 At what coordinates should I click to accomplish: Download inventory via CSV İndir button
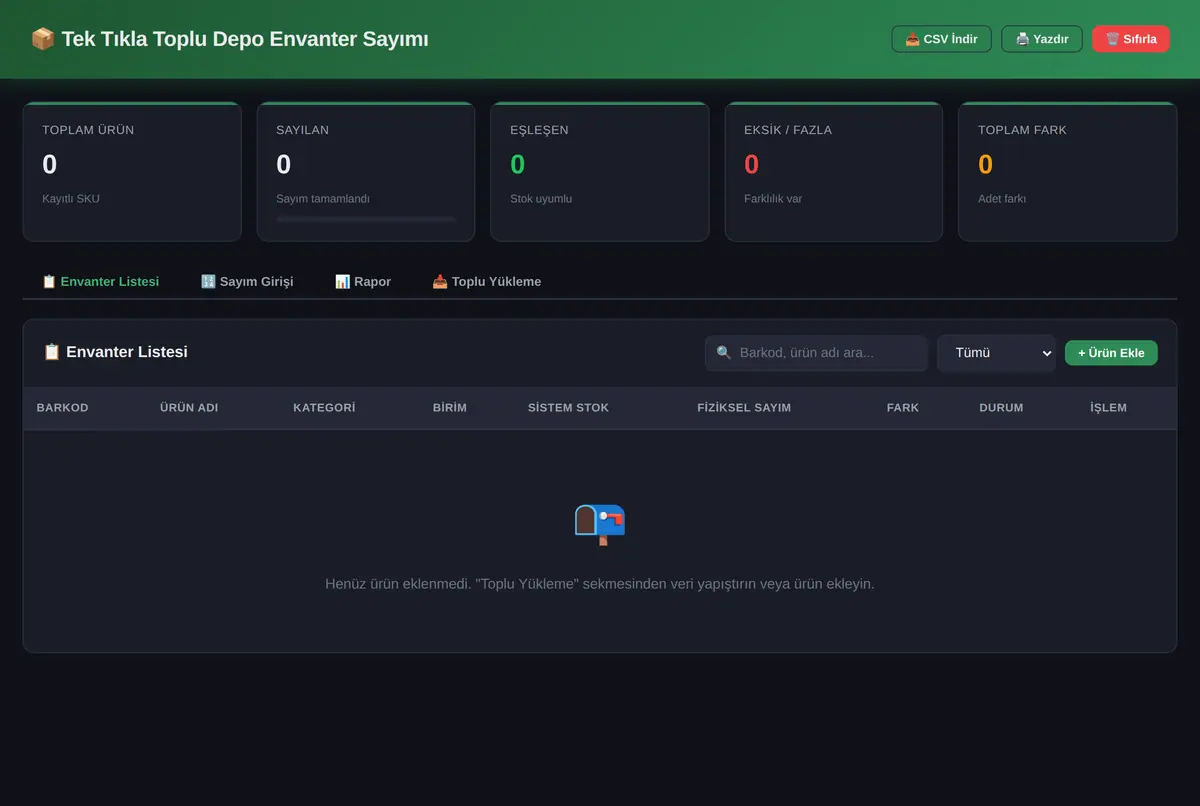pos(941,39)
